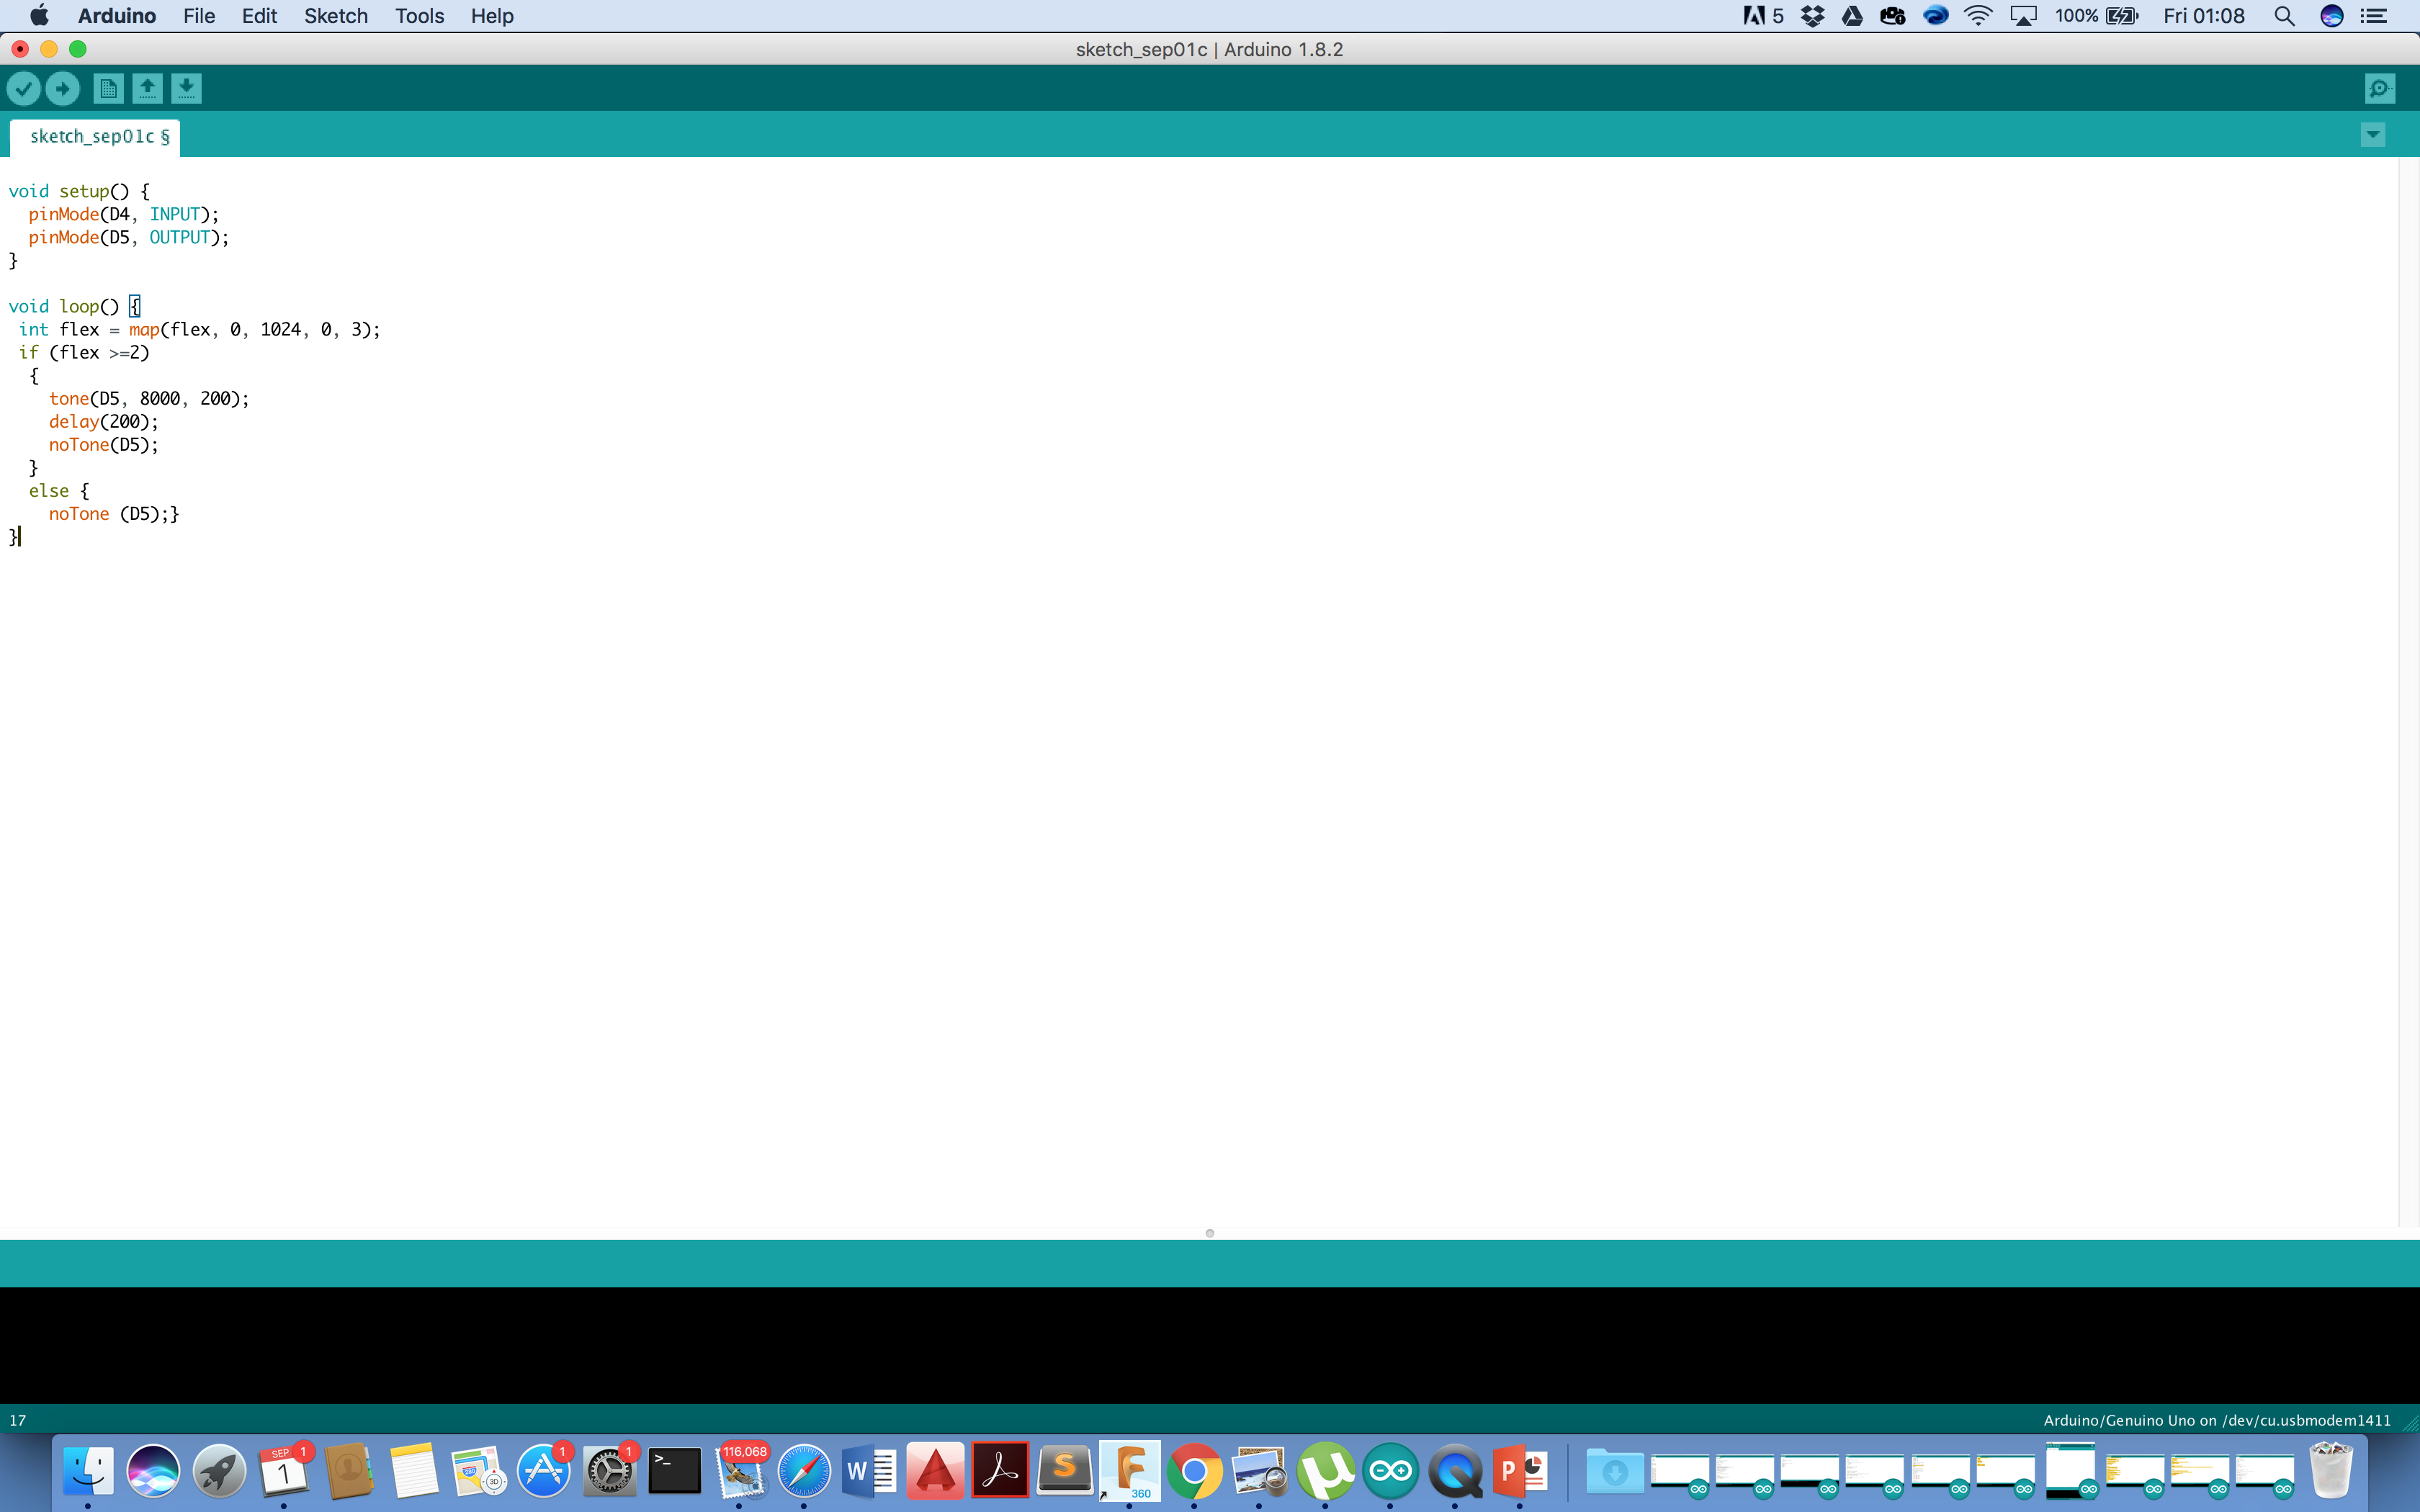Screen dimensions: 2420x1512
Task: Open Spotlight search
Action: (2284, 16)
